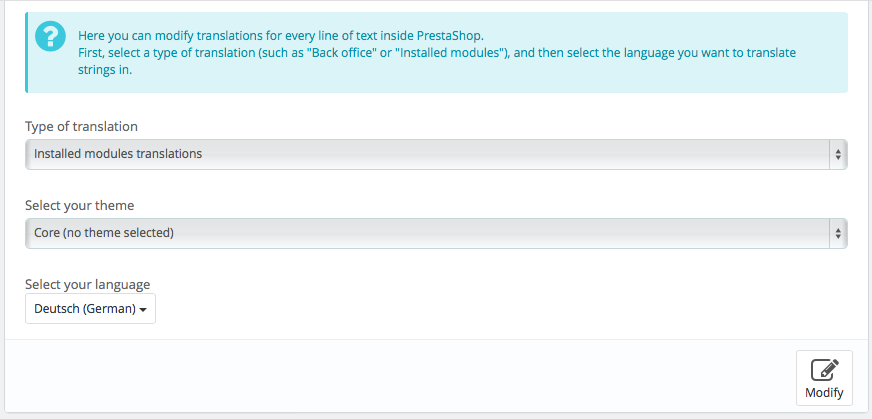This screenshot has height=419, width=872.
Task: Click the "Select your language" label
Action: click(x=87, y=285)
